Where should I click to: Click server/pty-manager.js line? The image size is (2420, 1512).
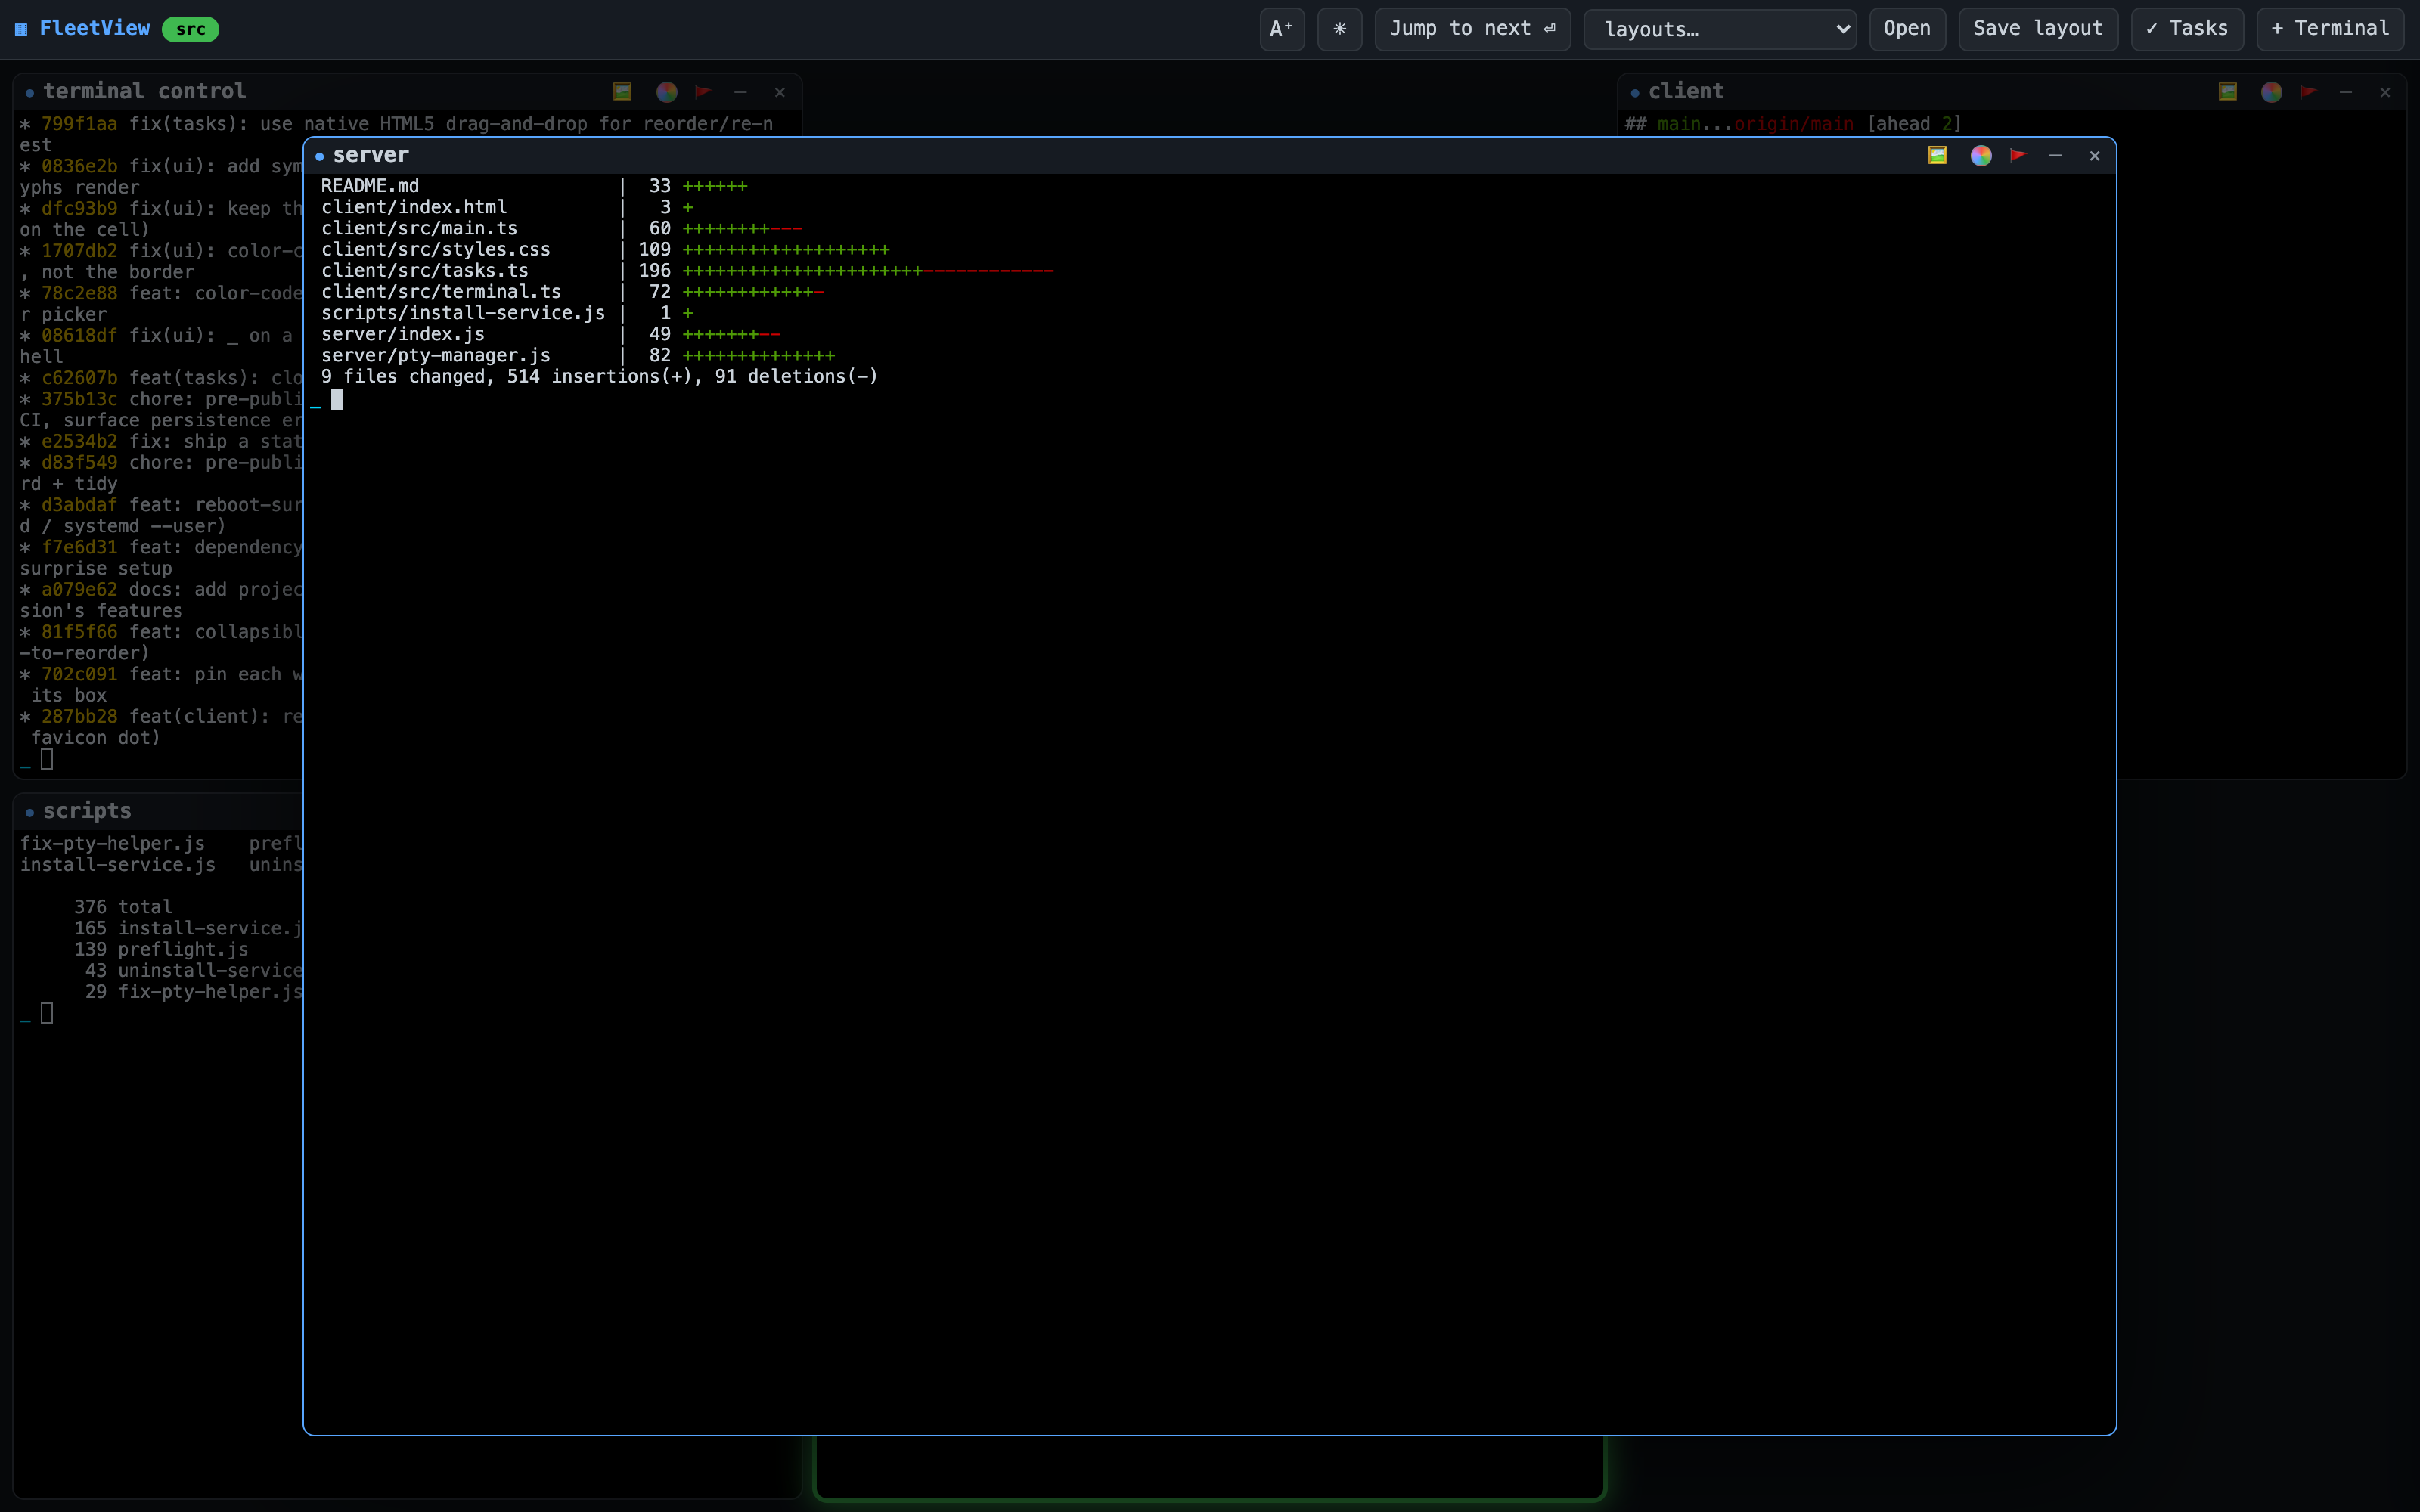click(578, 356)
